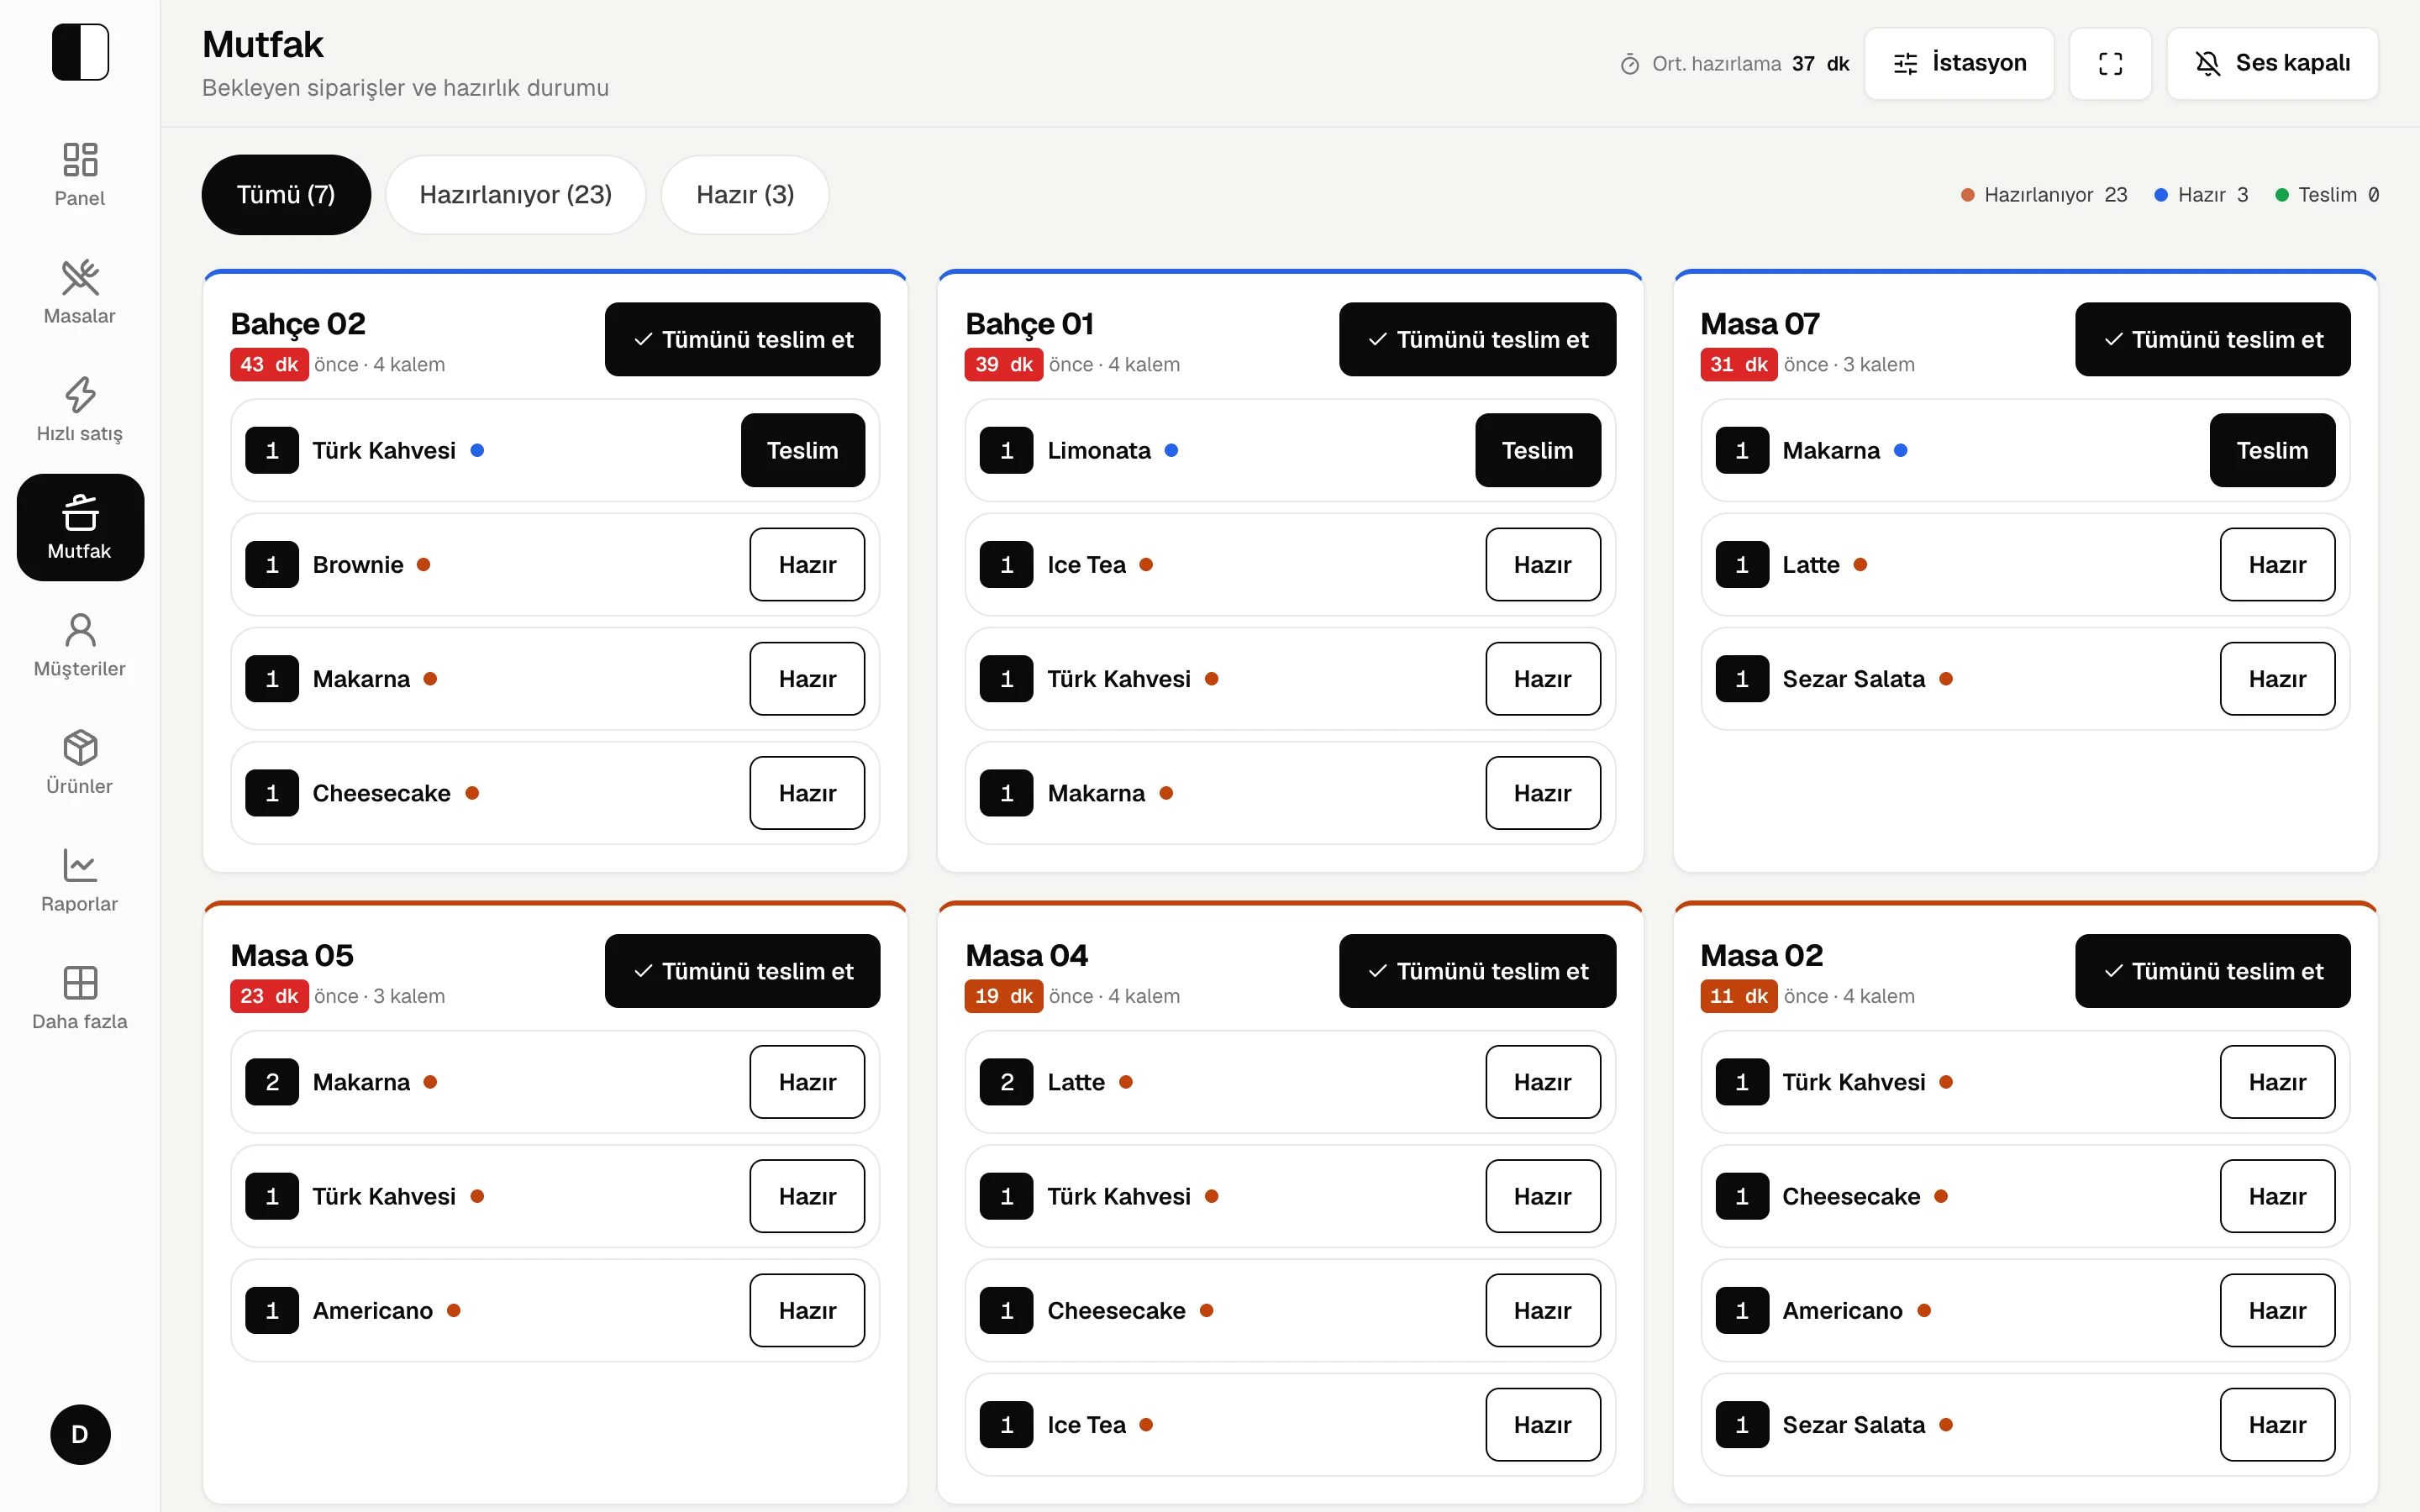Mark Cheesecake ready in Bahçe 02

pos(807,793)
